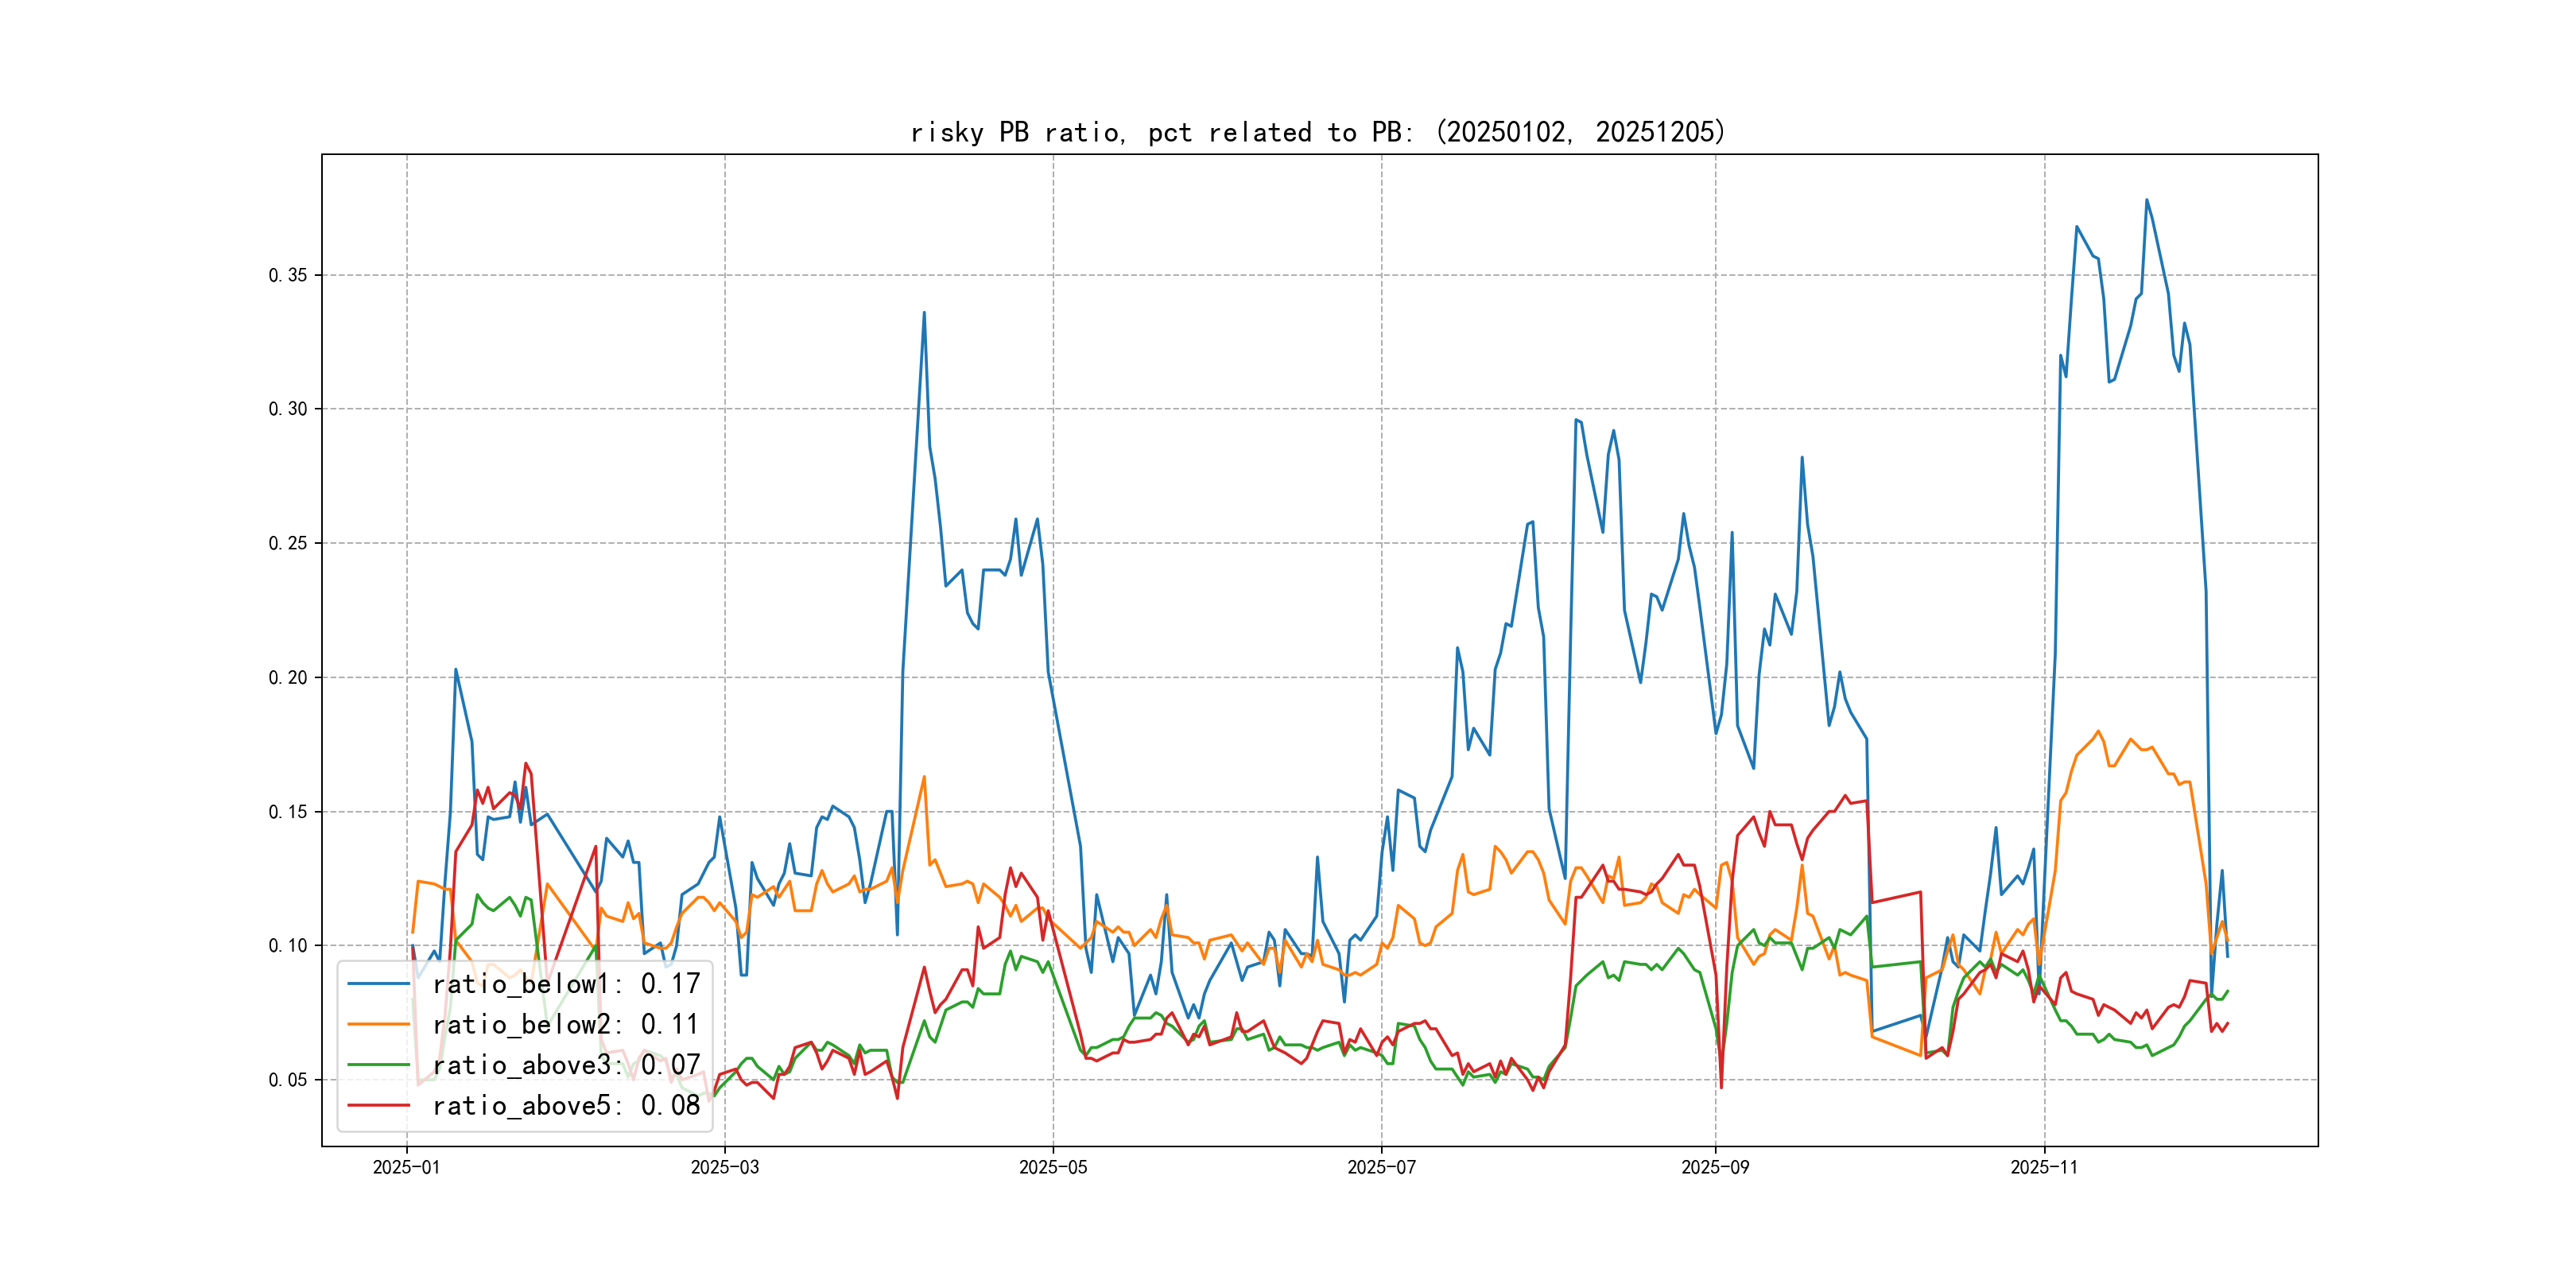The image size is (2576, 1288).
Task: Click the green line sample in the legend
Action: (378, 1065)
